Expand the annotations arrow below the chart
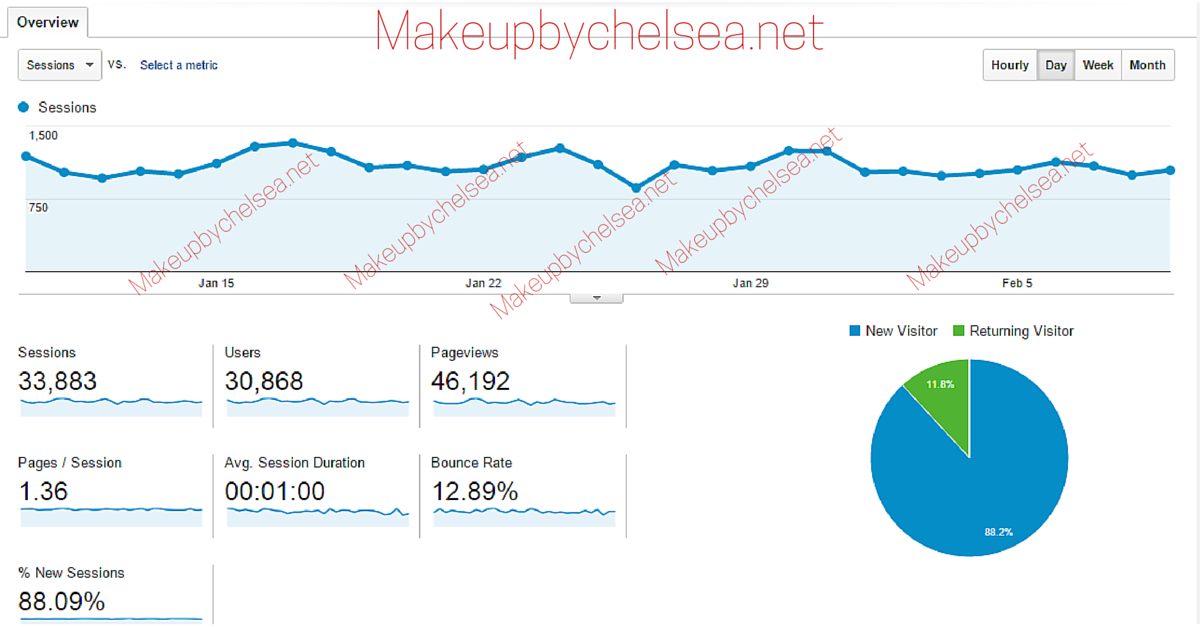Image resolution: width=1200 pixels, height=627 pixels. click(x=596, y=297)
